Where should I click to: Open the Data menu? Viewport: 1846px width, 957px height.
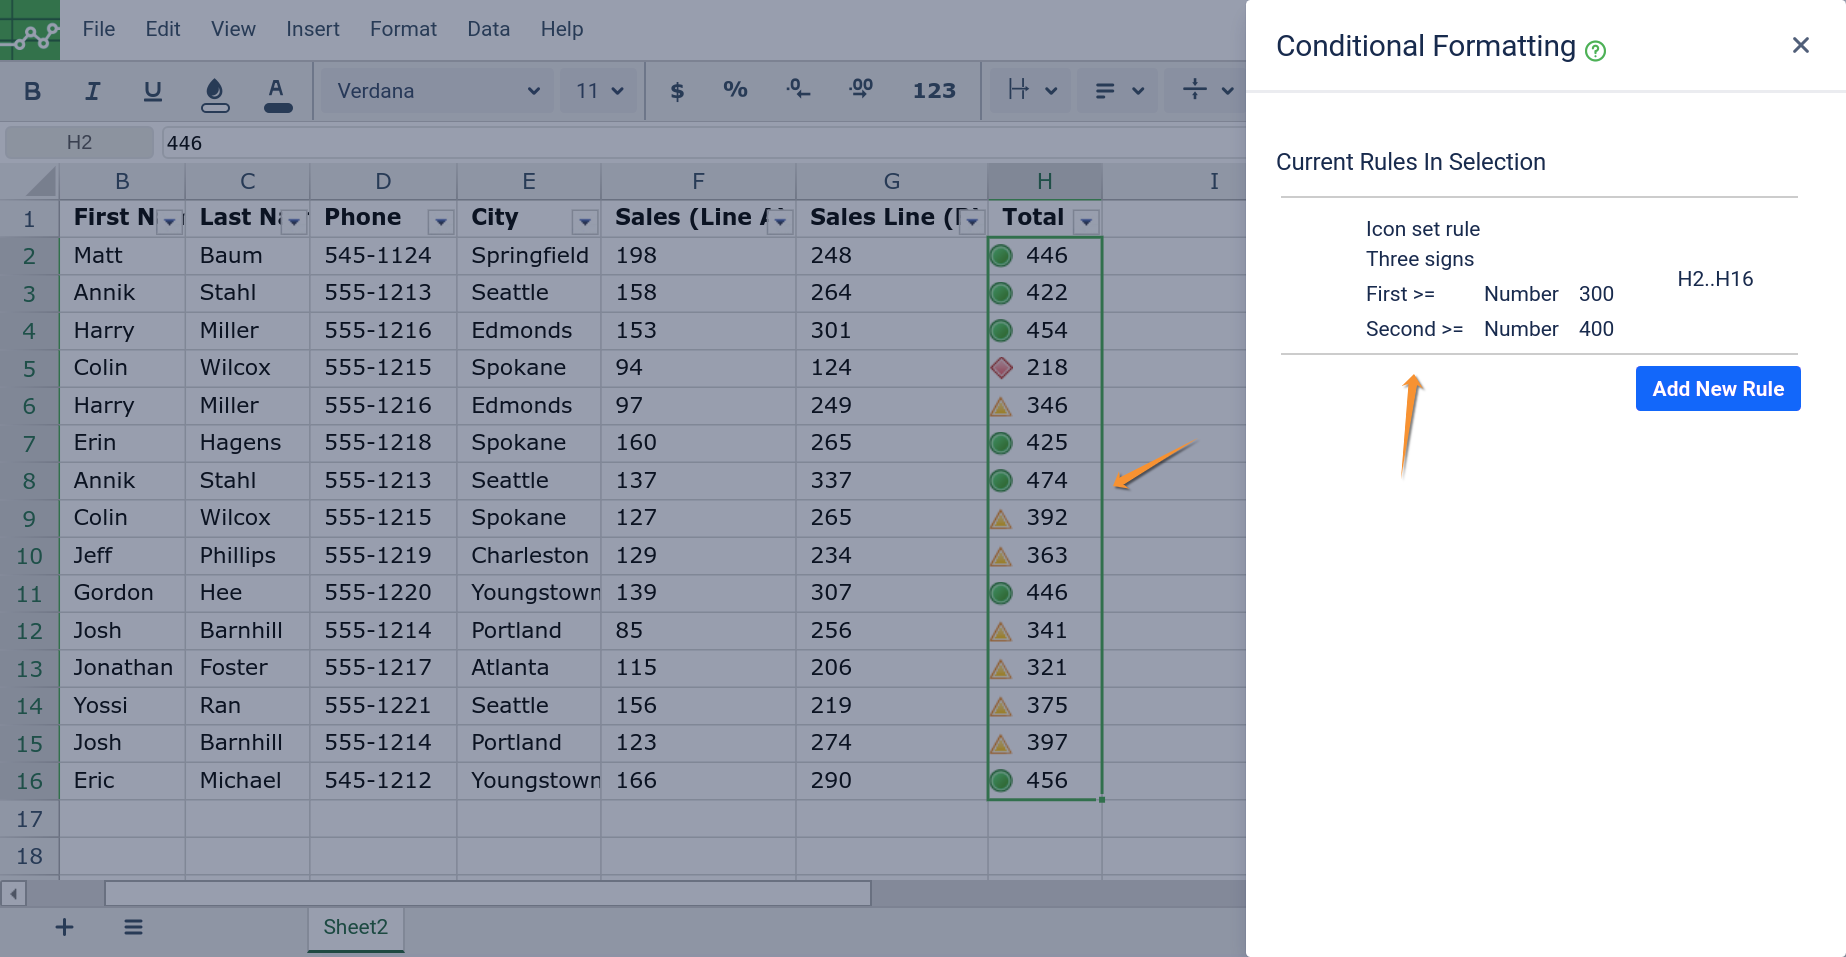tap(488, 29)
